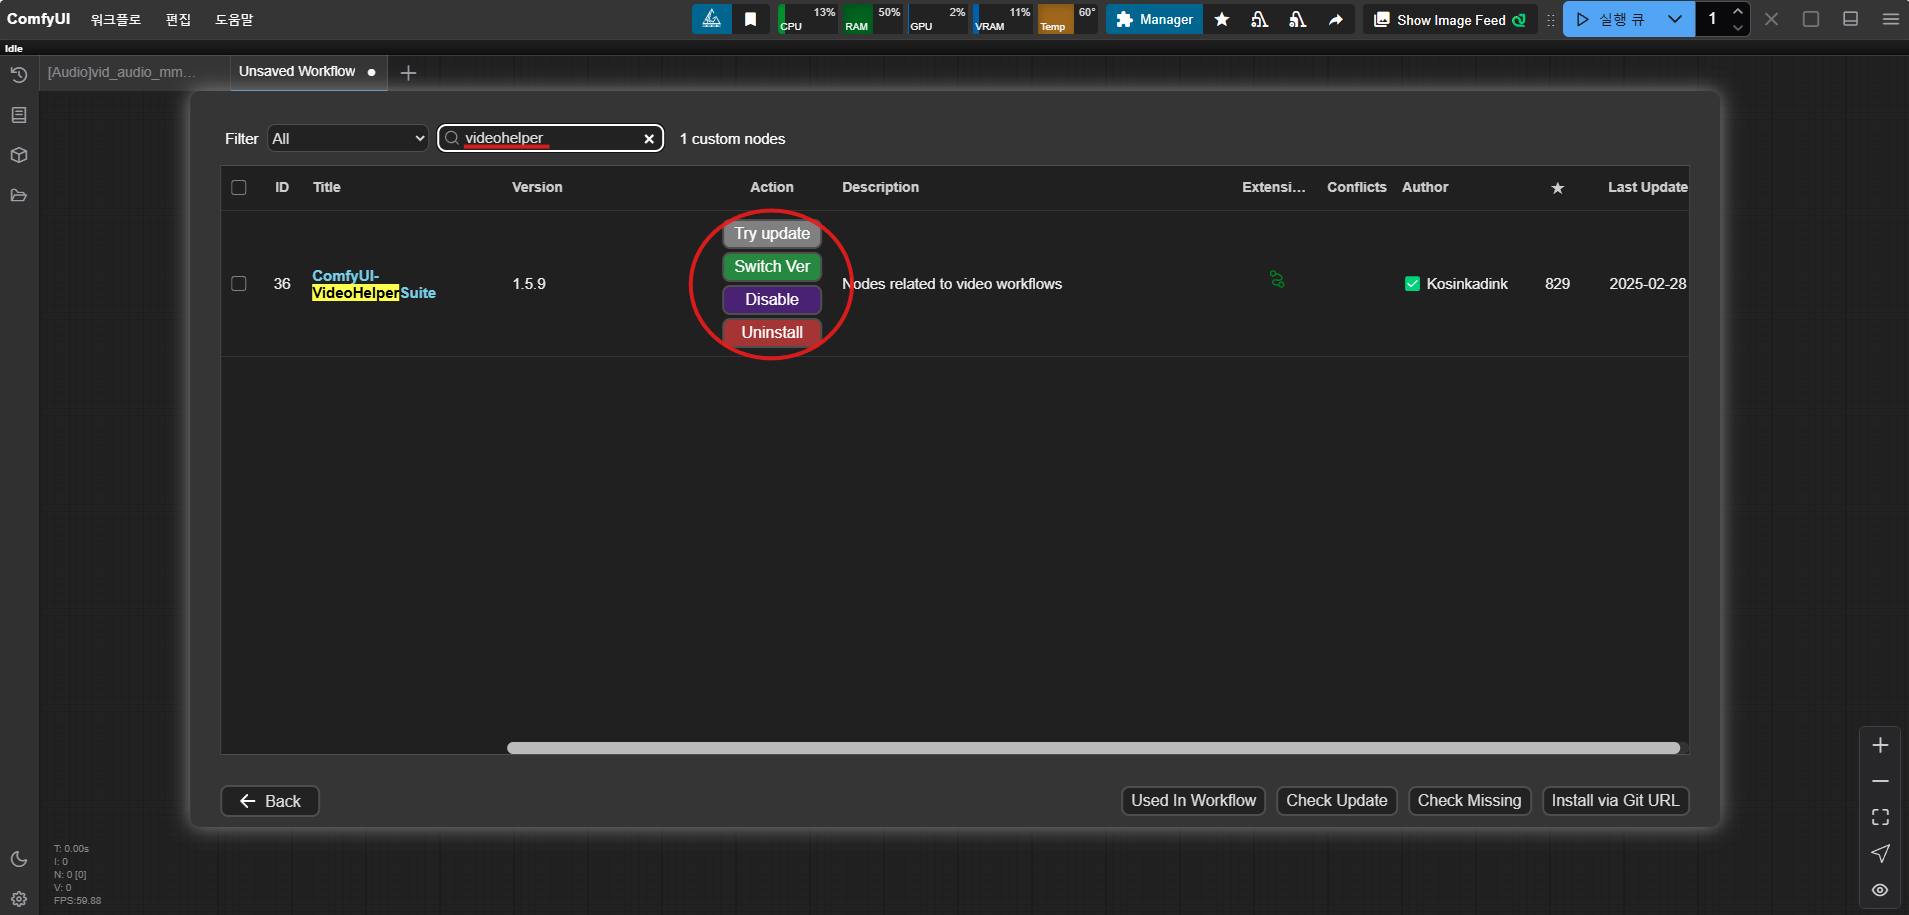The height and width of the screenshot is (915, 1909).
Task: Click the Kosinkadink green checkmark
Action: pyautogui.click(x=1412, y=284)
